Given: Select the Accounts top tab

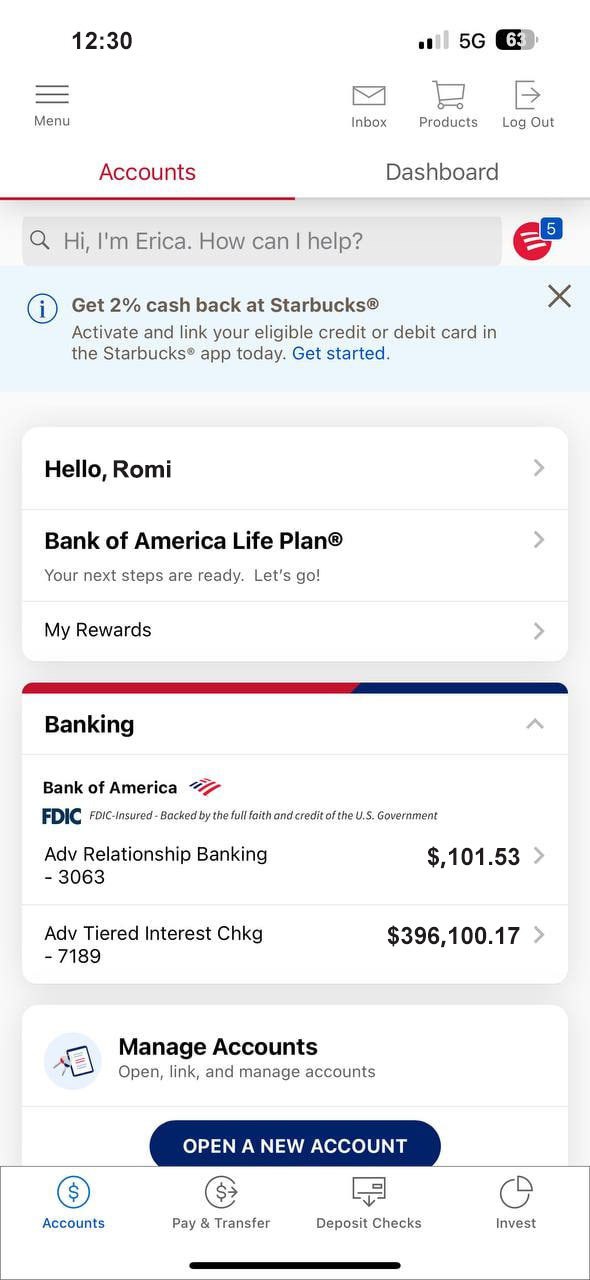Looking at the screenshot, I should click(147, 172).
